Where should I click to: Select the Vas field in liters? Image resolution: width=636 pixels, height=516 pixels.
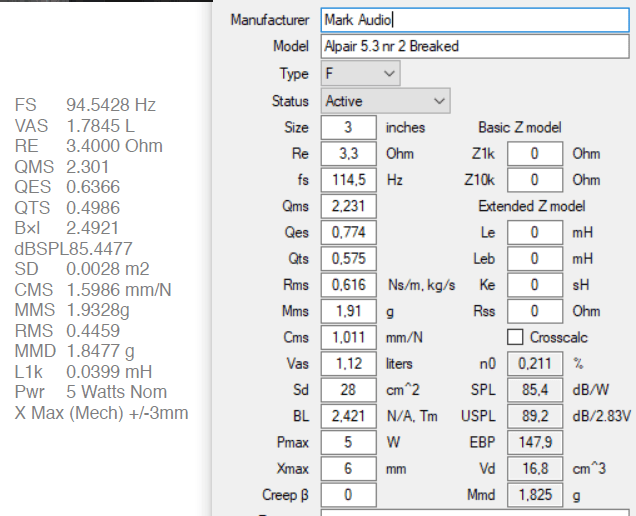348,363
